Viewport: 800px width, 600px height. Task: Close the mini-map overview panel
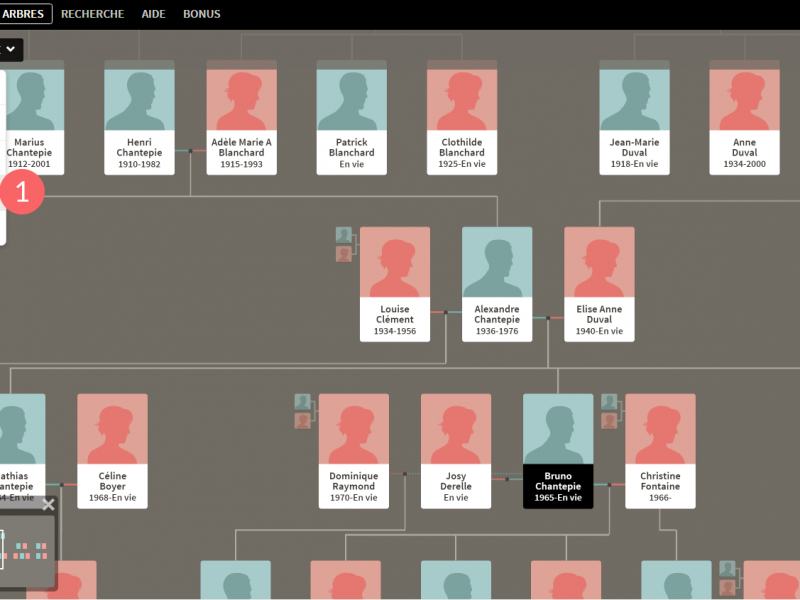[x=48, y=505]
